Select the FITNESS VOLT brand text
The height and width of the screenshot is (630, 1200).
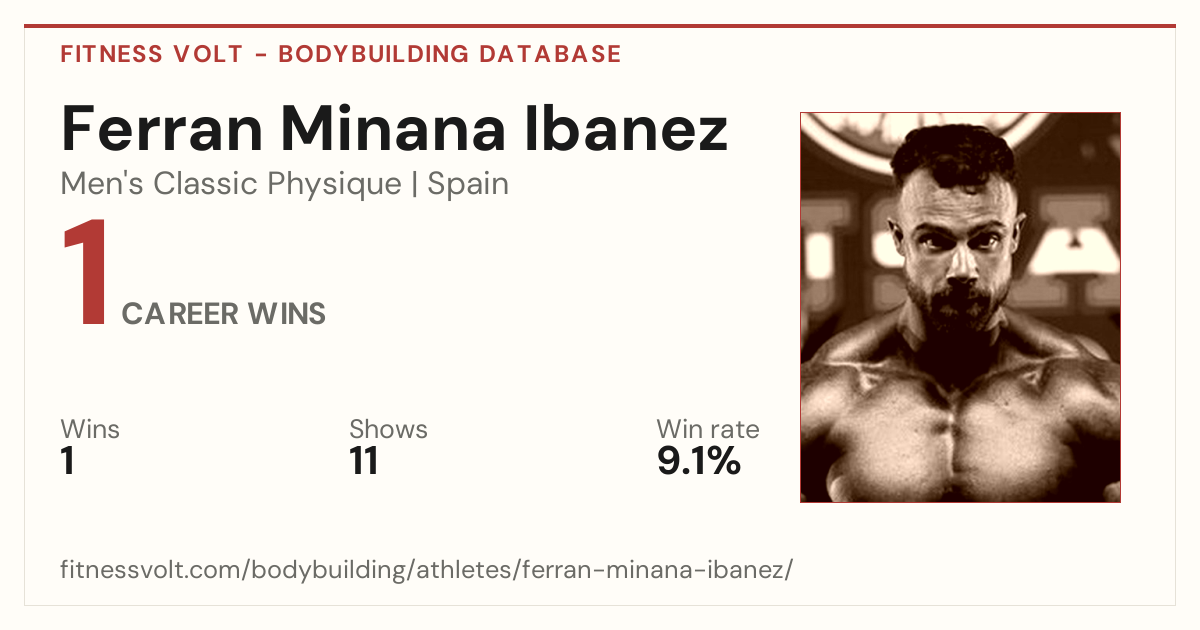point(152,54)
